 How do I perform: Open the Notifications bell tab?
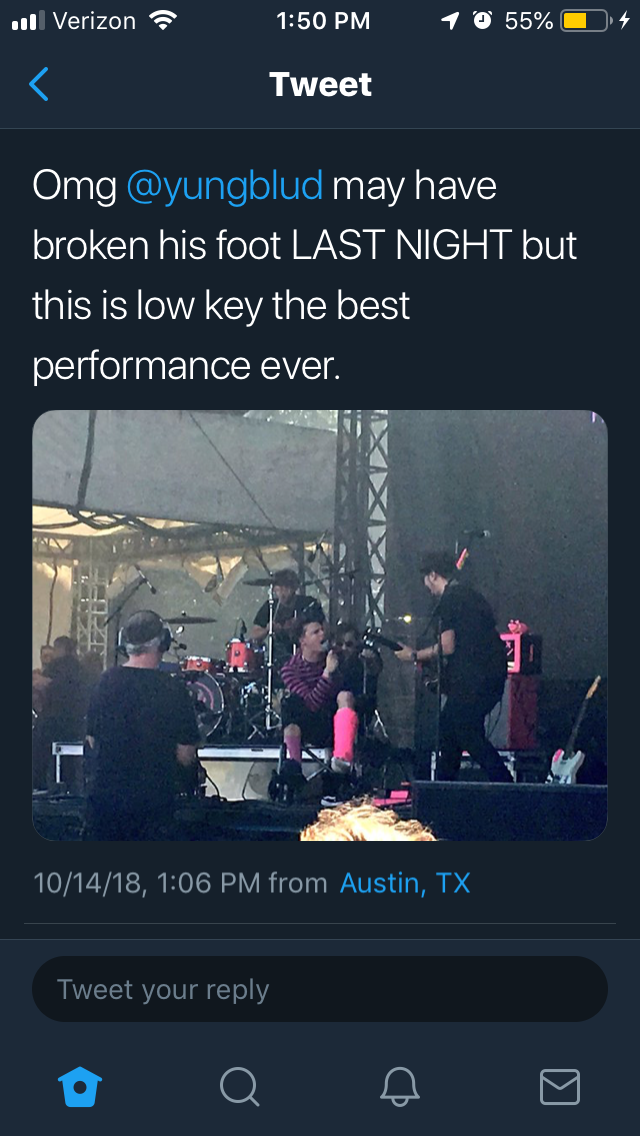[400, 1087]
